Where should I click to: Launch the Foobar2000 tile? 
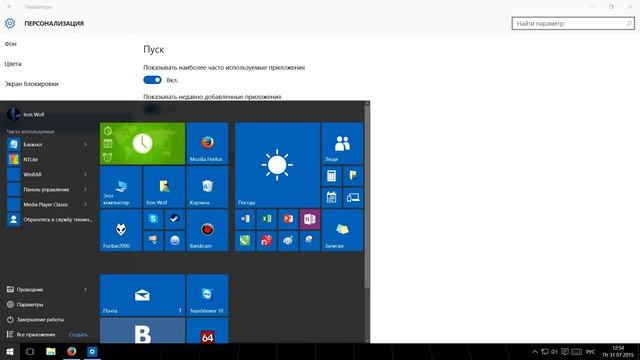(121, 230)
